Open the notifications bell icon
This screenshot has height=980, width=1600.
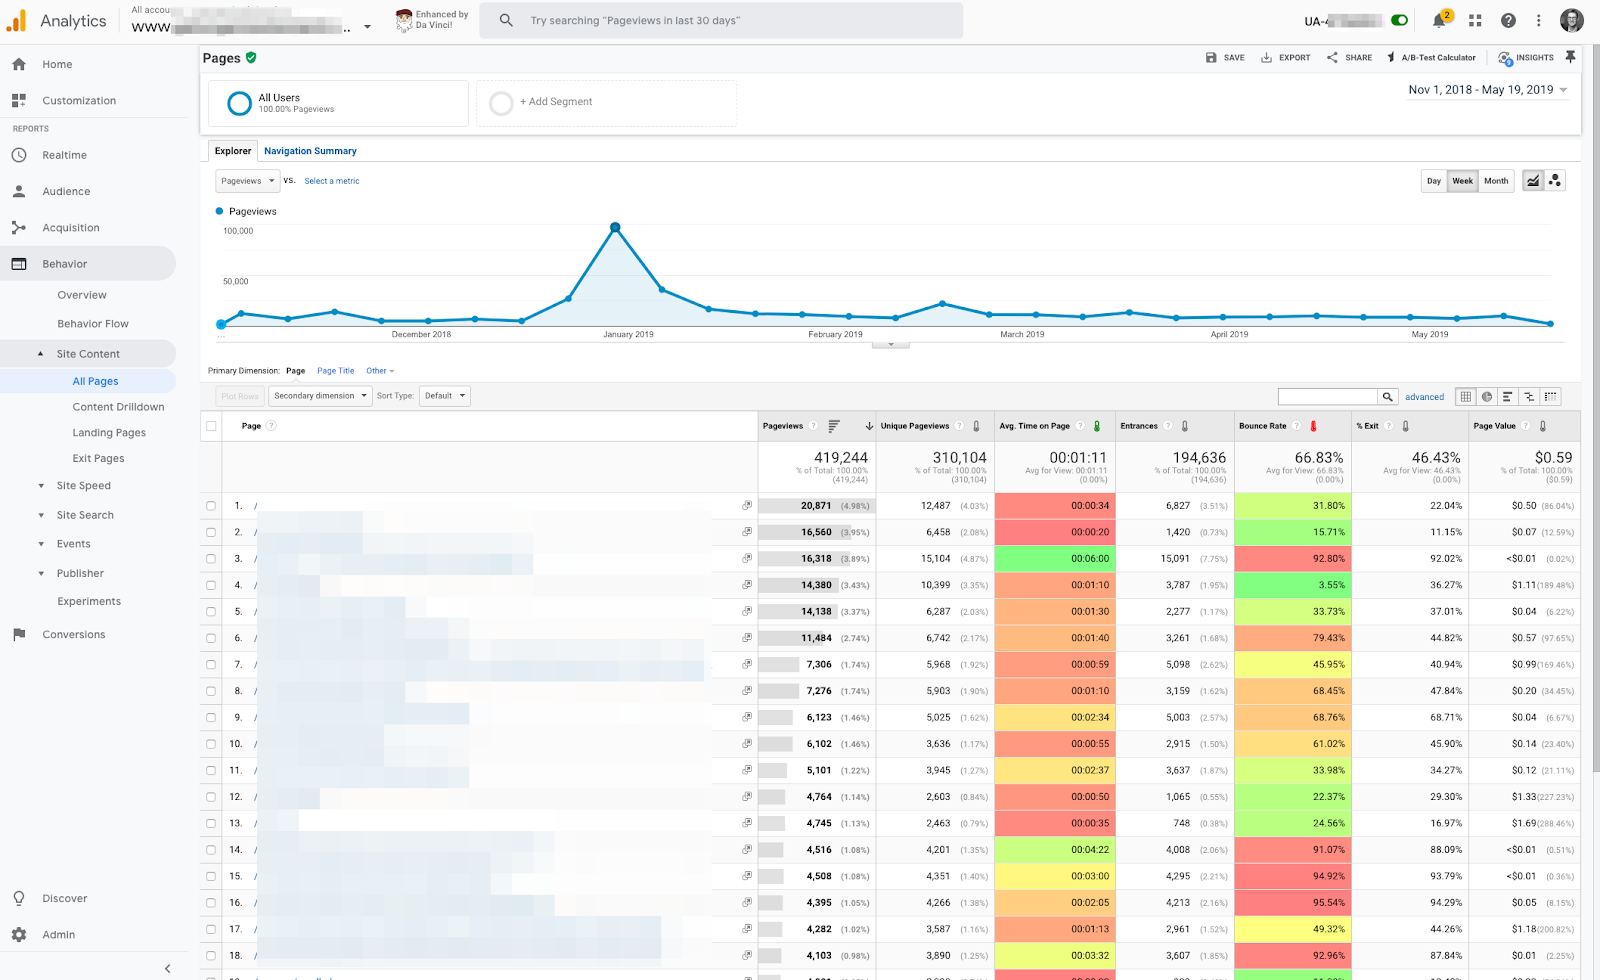(1439, 21)
